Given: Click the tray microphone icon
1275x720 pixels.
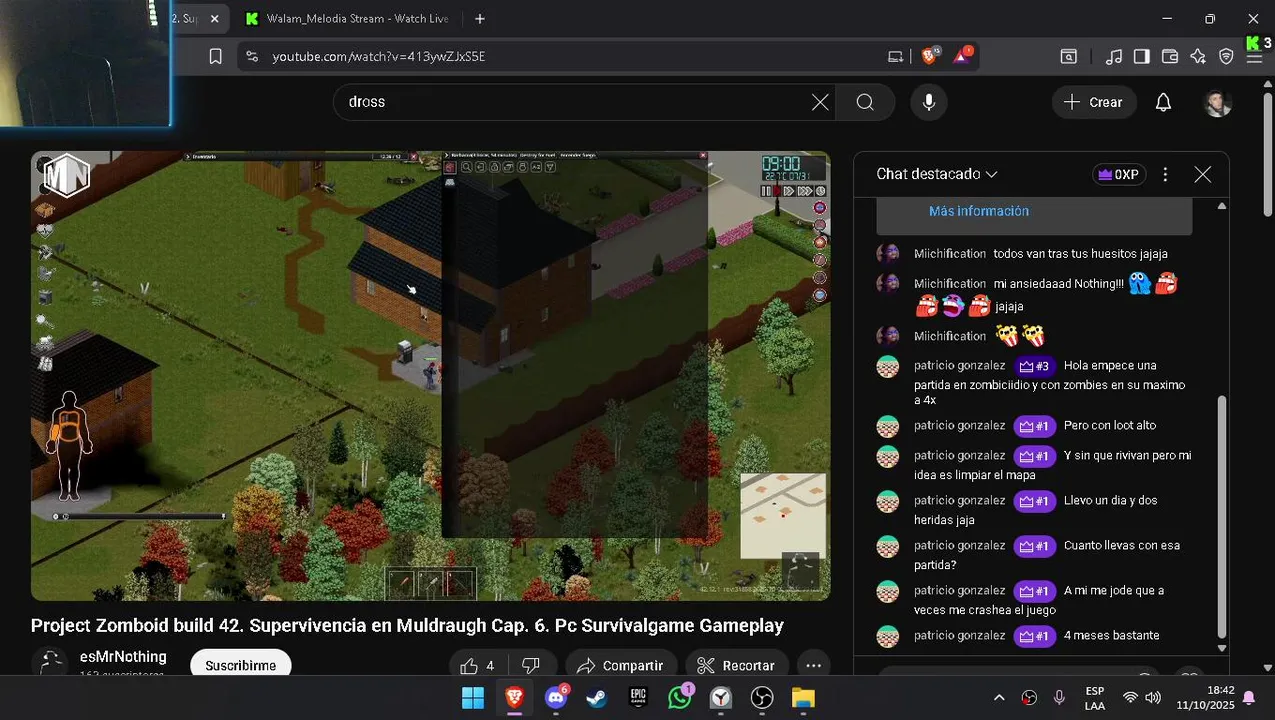Looking at the screenshot, I should point(1059,697).
